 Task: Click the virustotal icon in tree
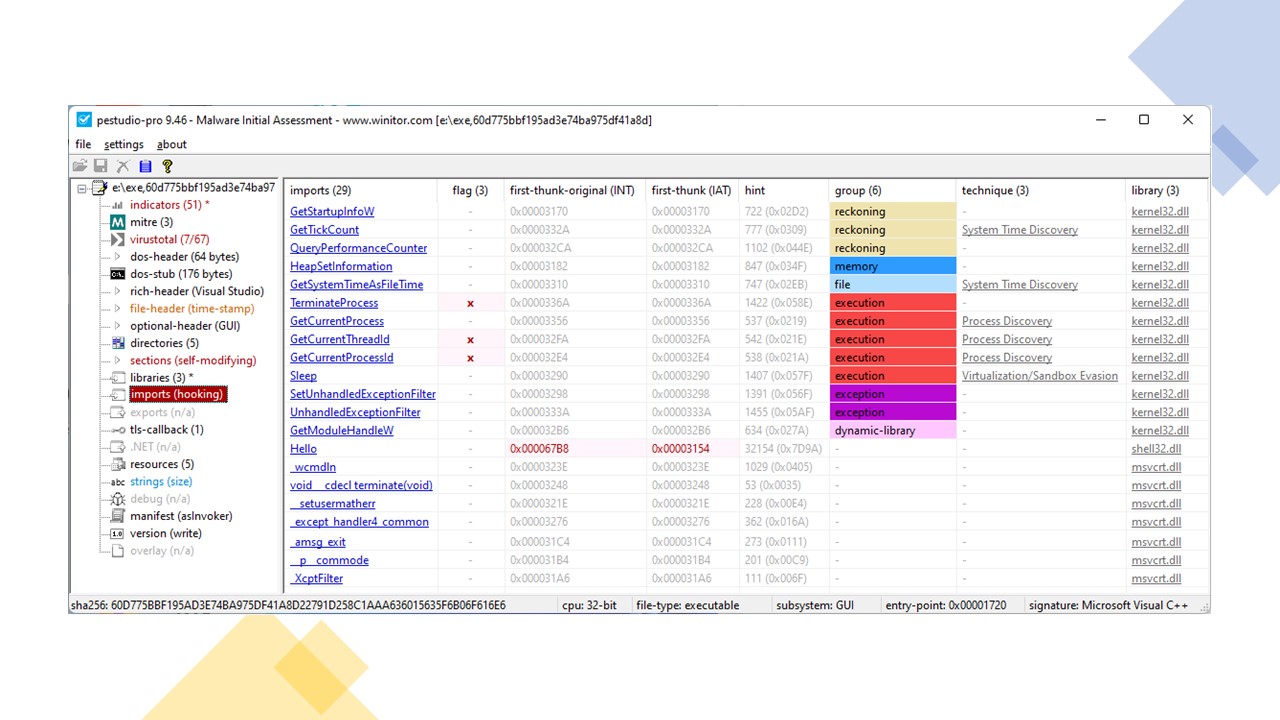(117, 240)
